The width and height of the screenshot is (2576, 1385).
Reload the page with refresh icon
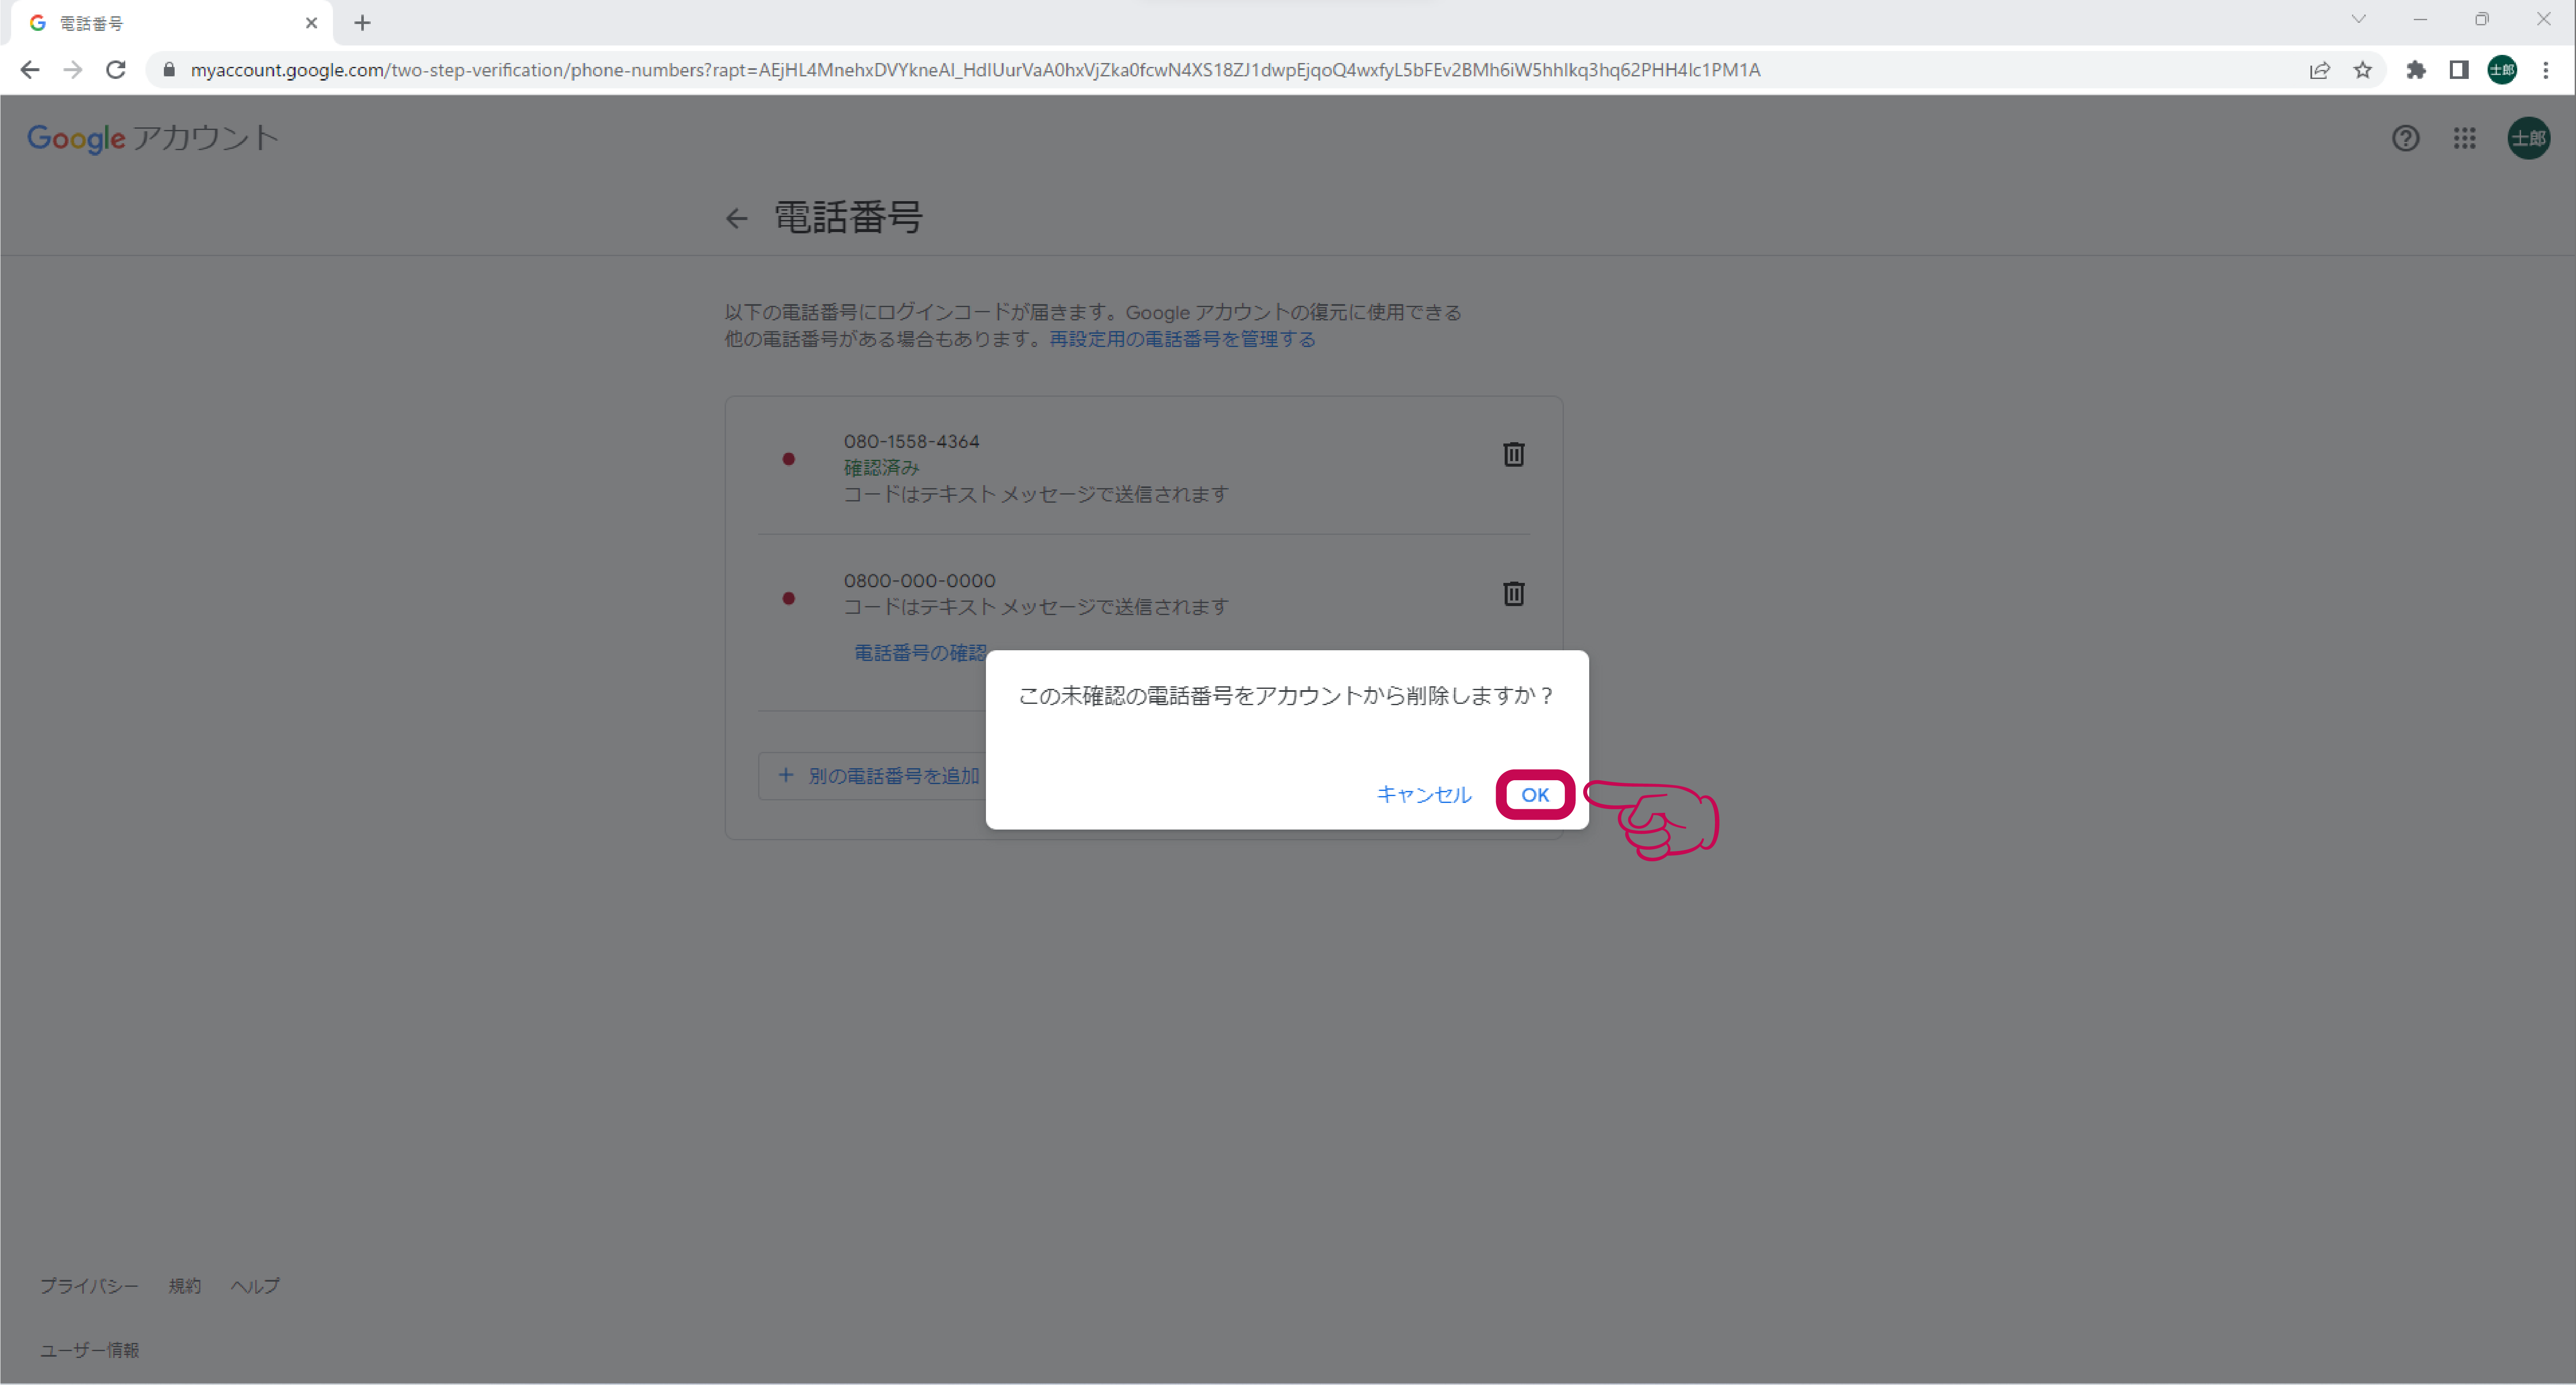click(116, 70)
